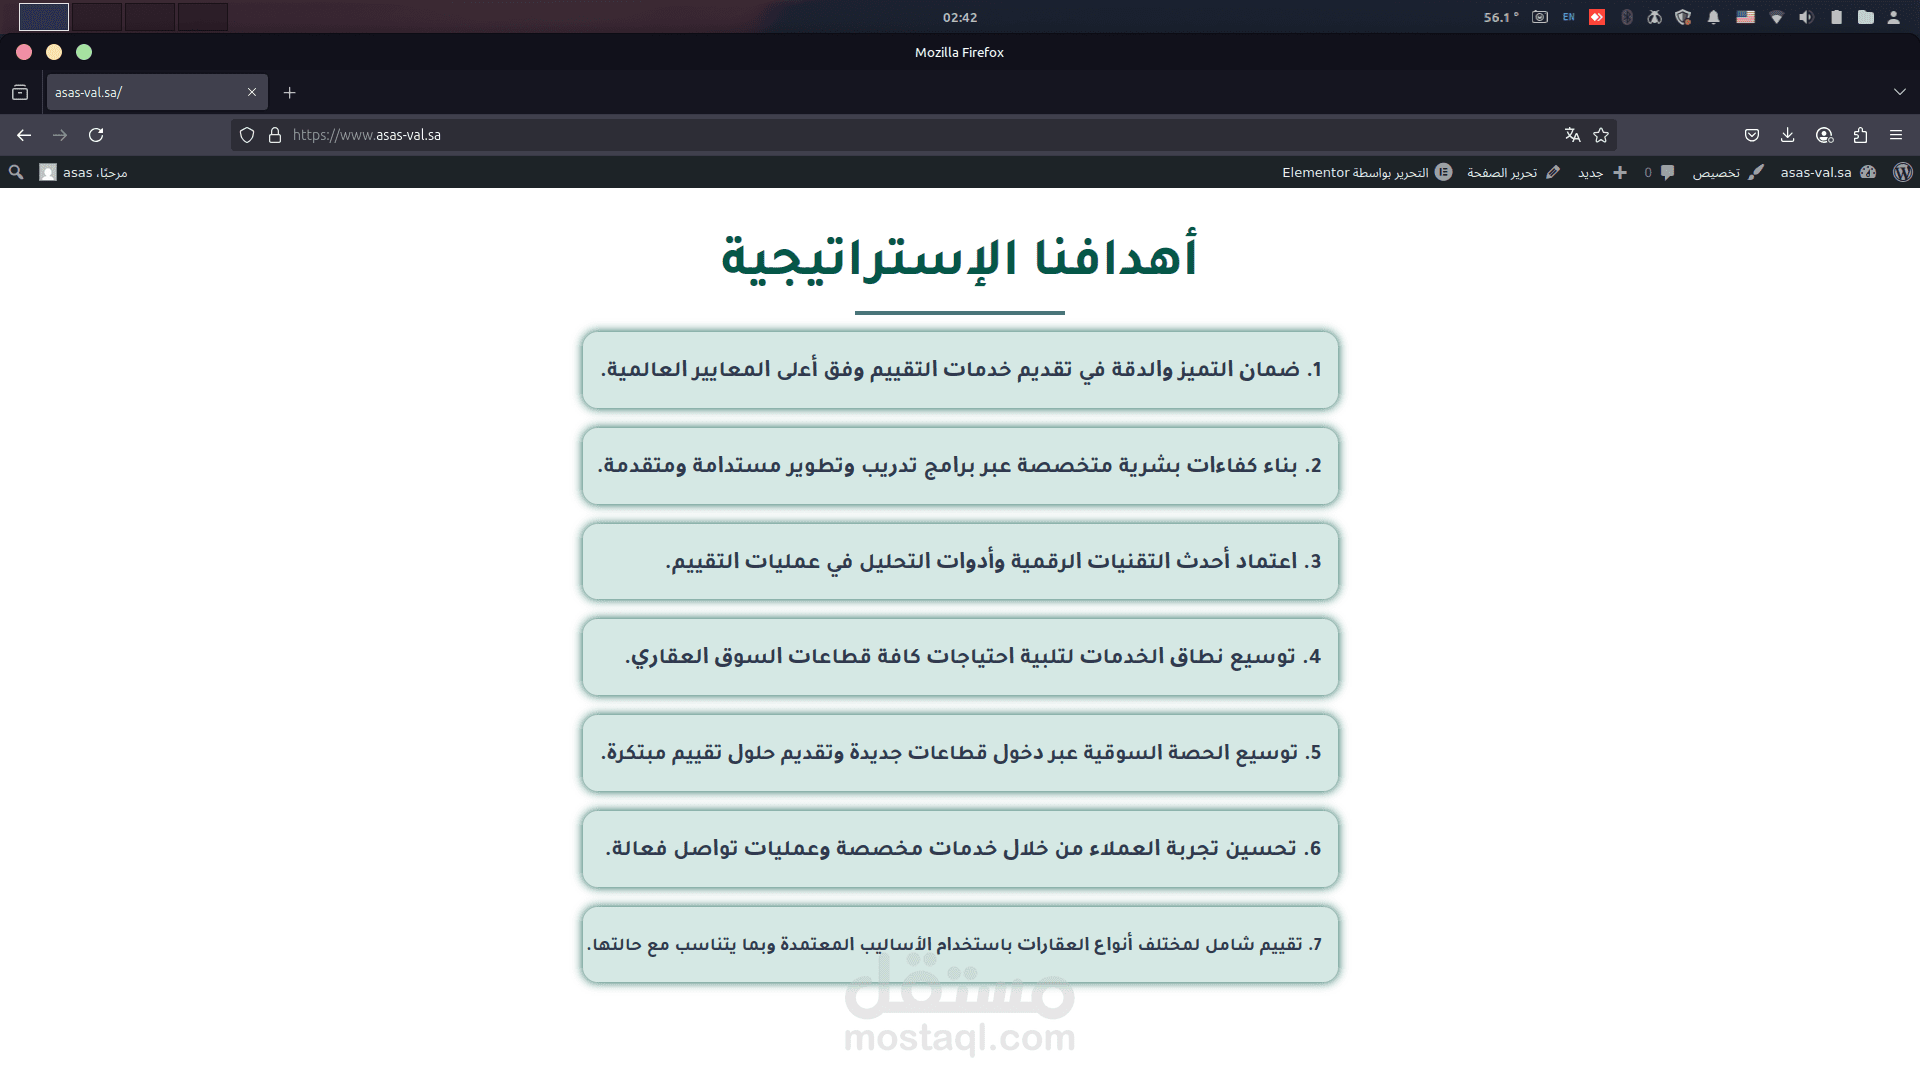Click objective 1 ضمان التميز والدقة card

[x=960, y=370]
